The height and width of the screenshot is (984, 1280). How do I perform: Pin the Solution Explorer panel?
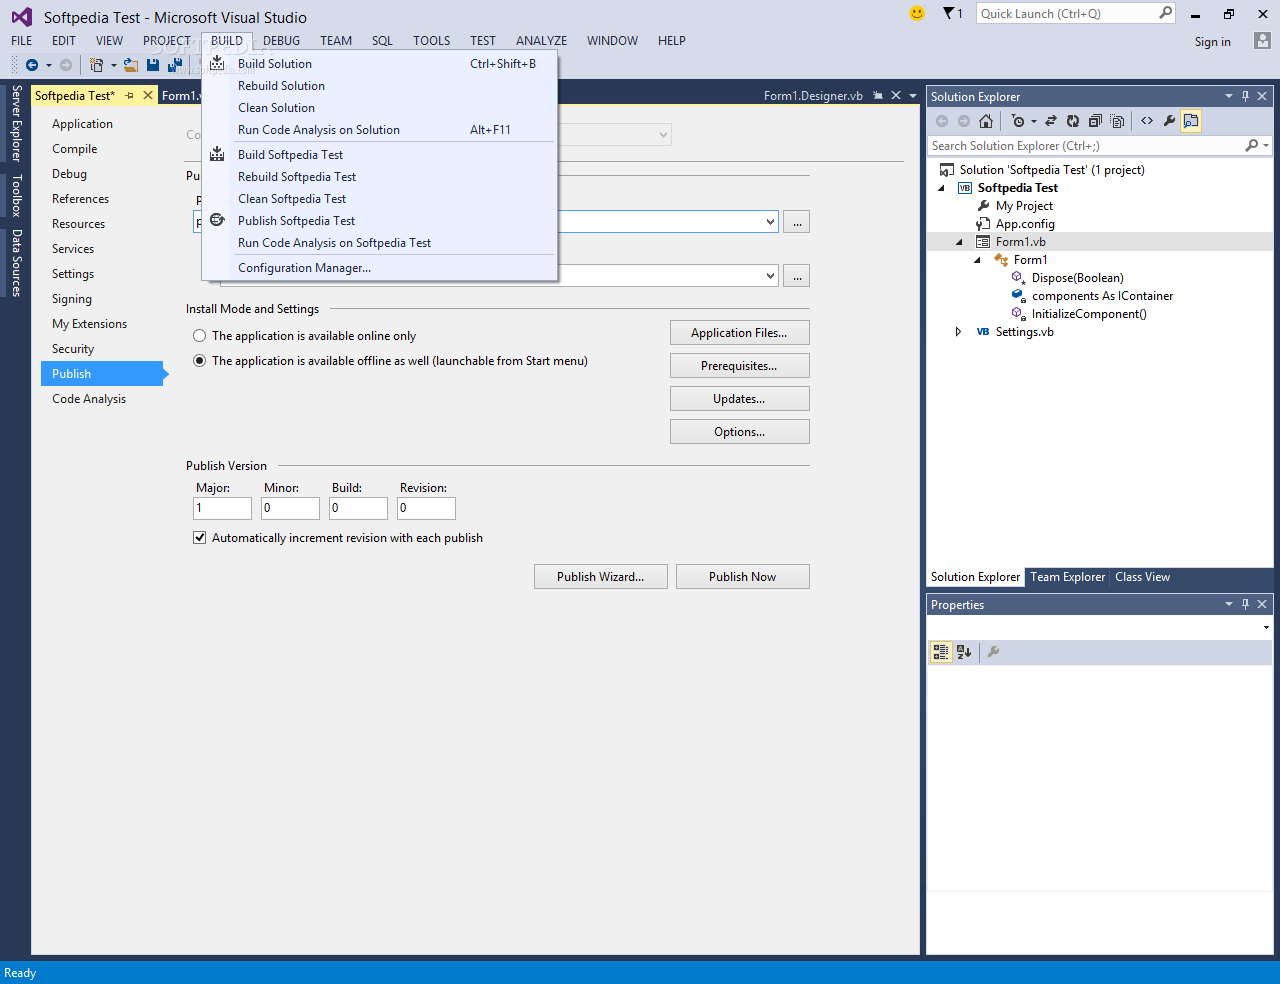(1245, 96)
